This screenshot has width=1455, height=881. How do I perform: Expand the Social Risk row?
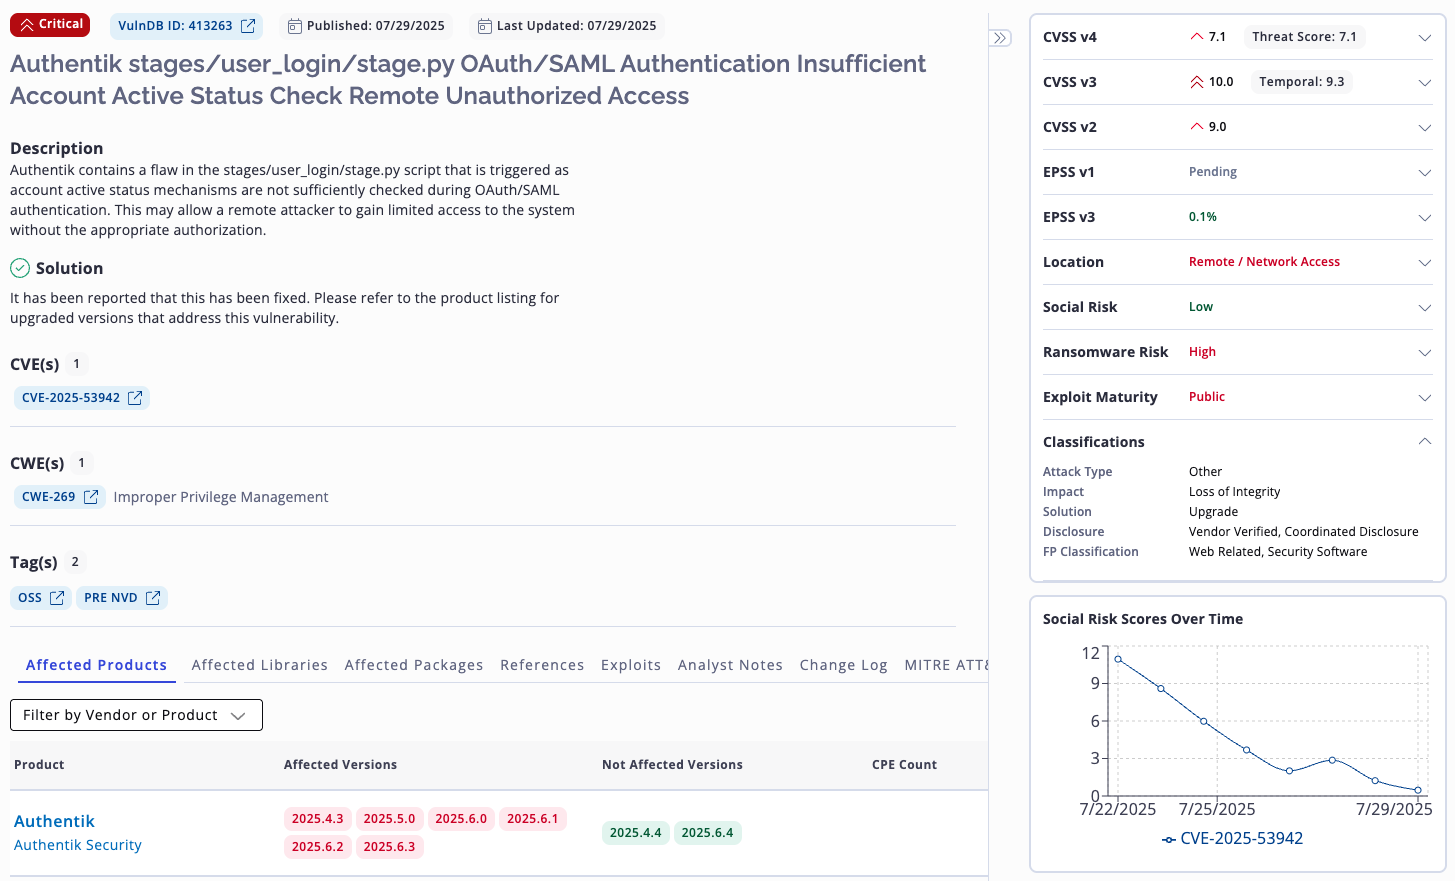pyautogui.click(x=1425, y=308)
